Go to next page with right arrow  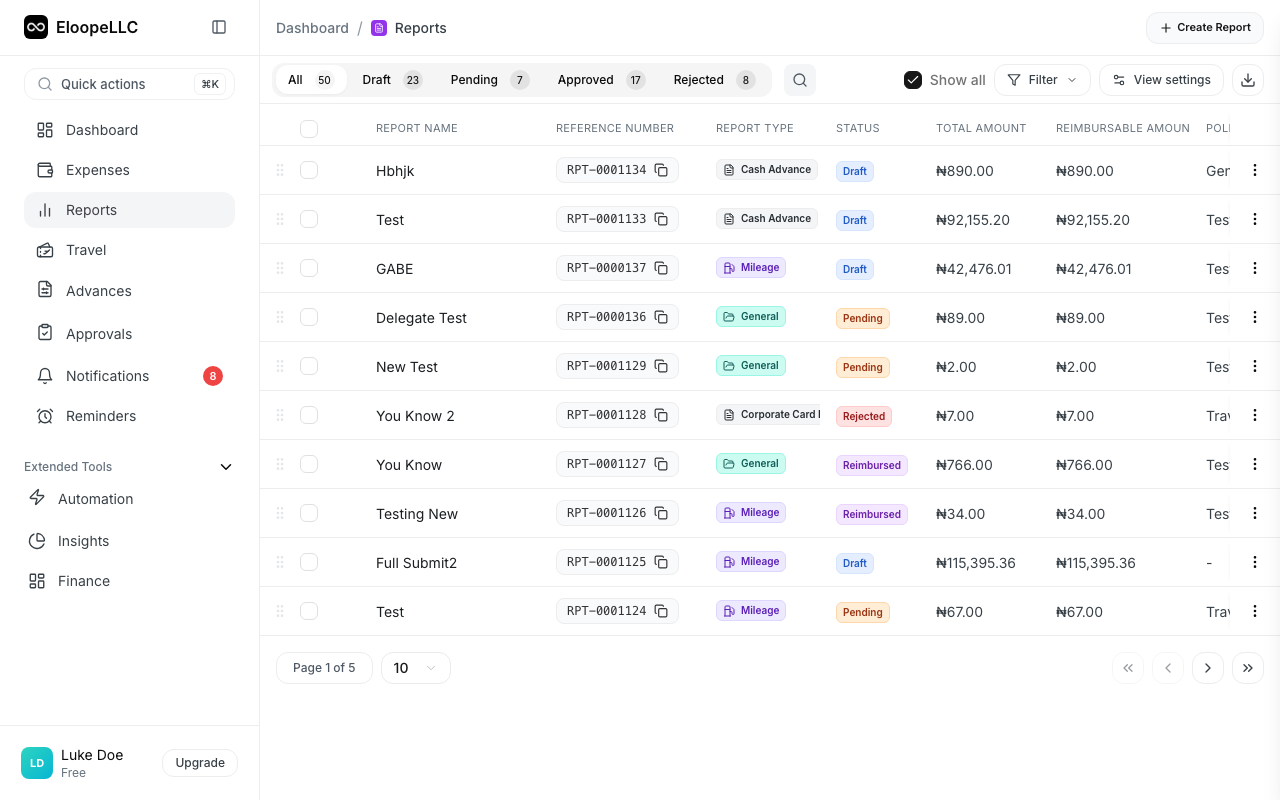tap(1208, 667)
